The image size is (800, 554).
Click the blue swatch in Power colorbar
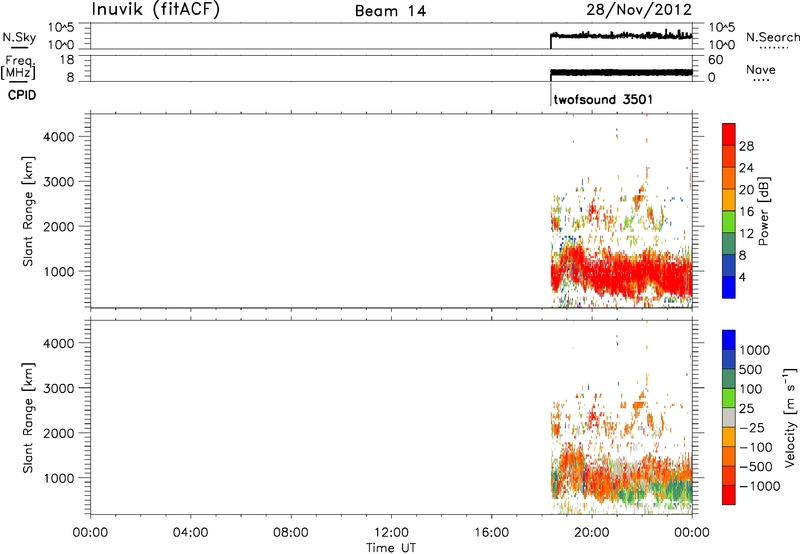729,287
